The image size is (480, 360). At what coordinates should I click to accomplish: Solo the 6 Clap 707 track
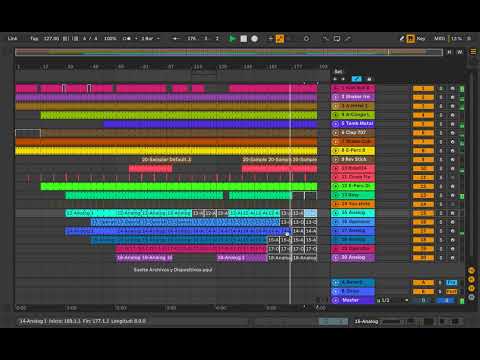tap(441, 133)
